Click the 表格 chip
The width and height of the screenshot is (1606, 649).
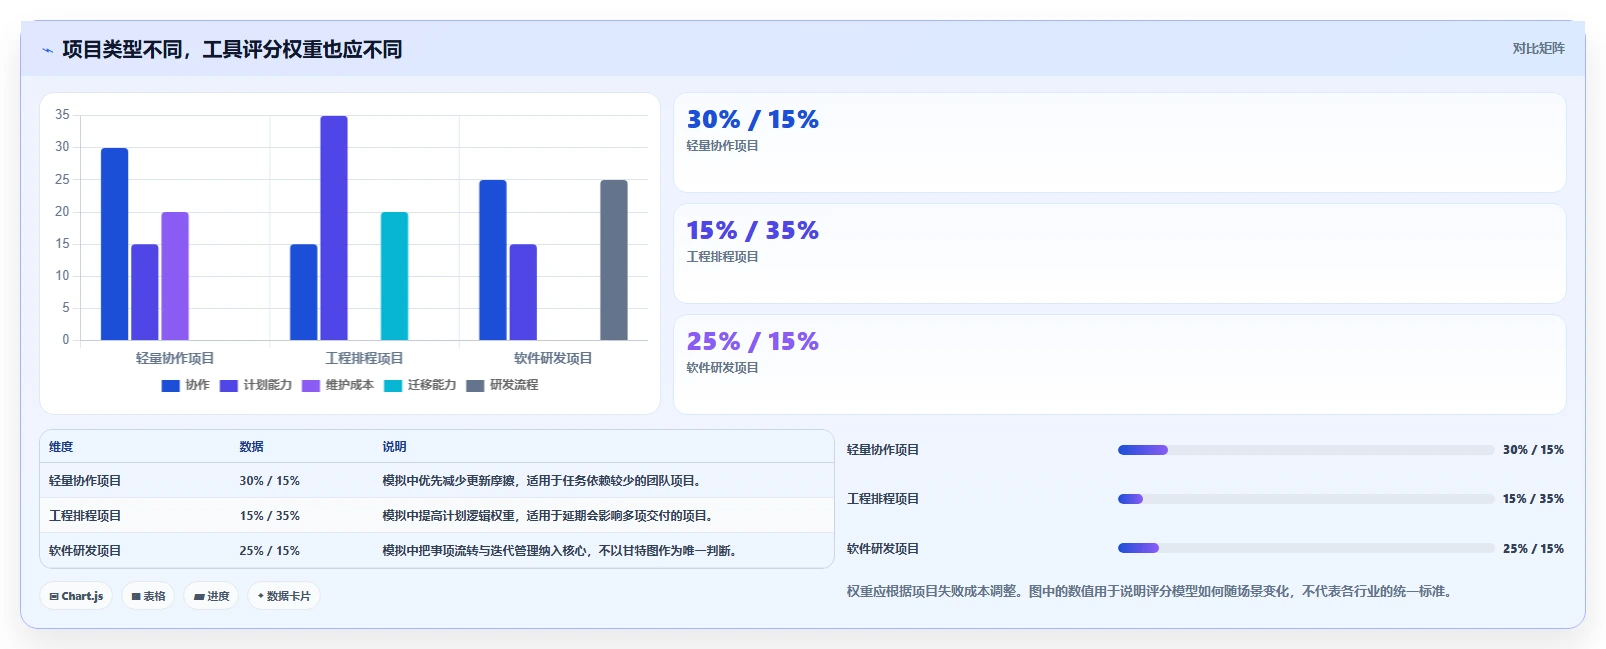pyautogui.click(x=148, y=596)
